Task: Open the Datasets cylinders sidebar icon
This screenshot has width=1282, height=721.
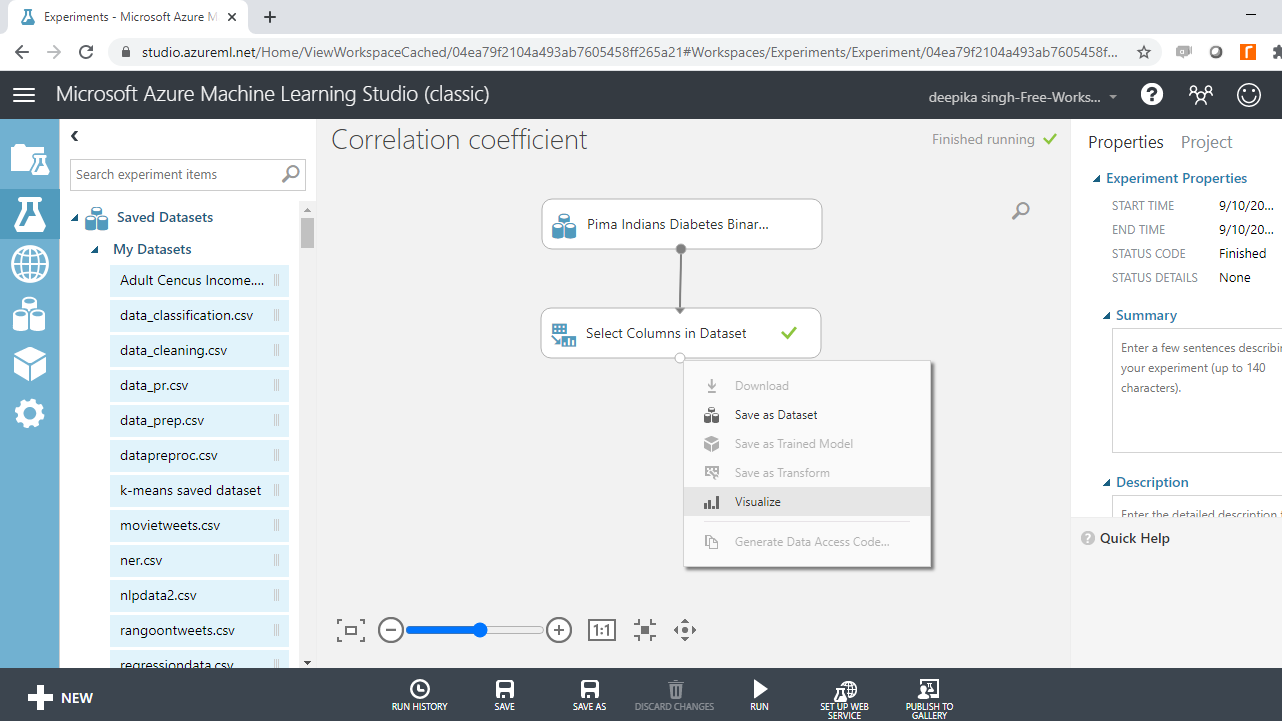Action: click(x=29, y=315)
